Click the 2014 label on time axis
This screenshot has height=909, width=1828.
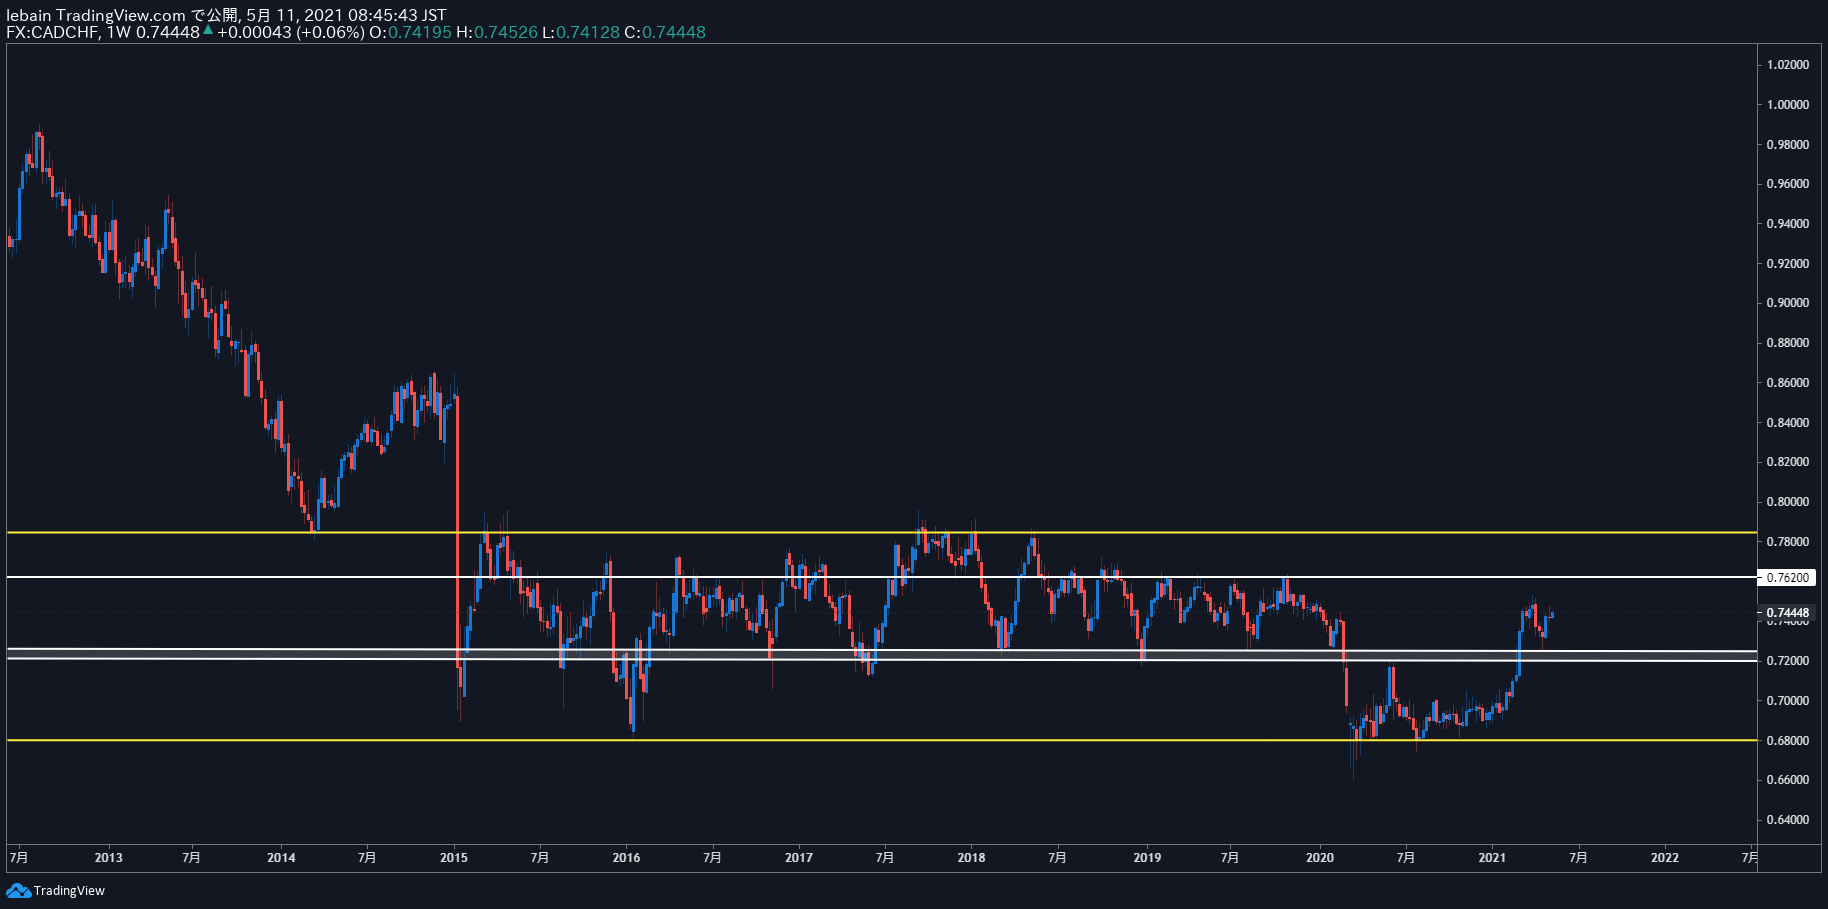282,857
